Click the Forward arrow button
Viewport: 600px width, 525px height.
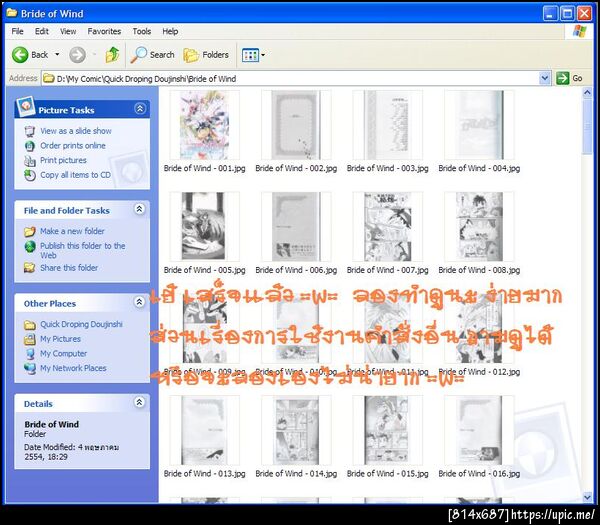[x=77, y=55]
